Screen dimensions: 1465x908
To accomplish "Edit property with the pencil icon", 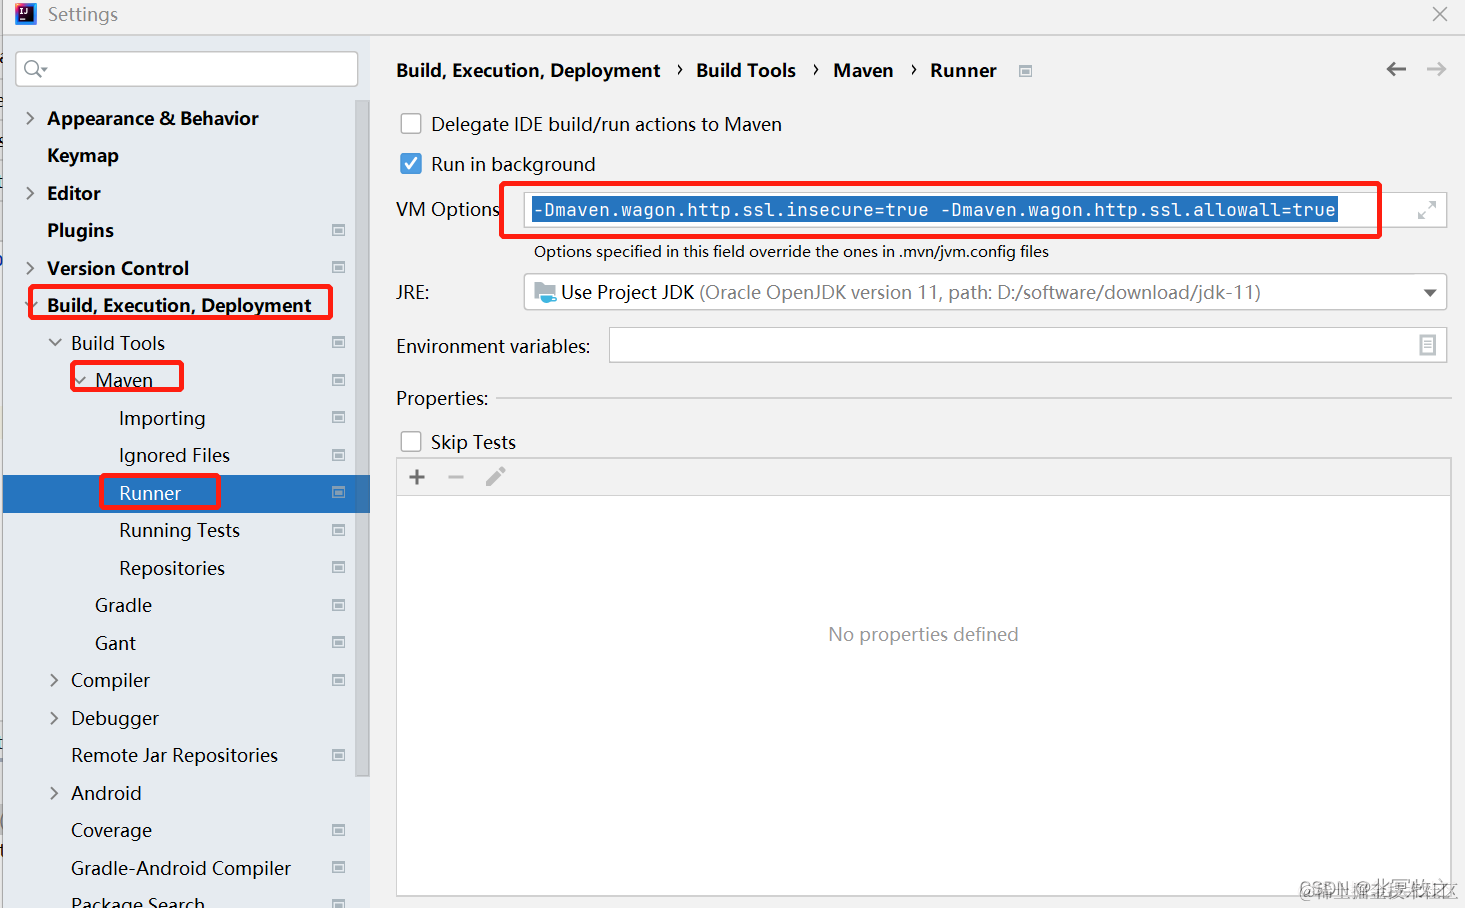I will tap(495, 477).
